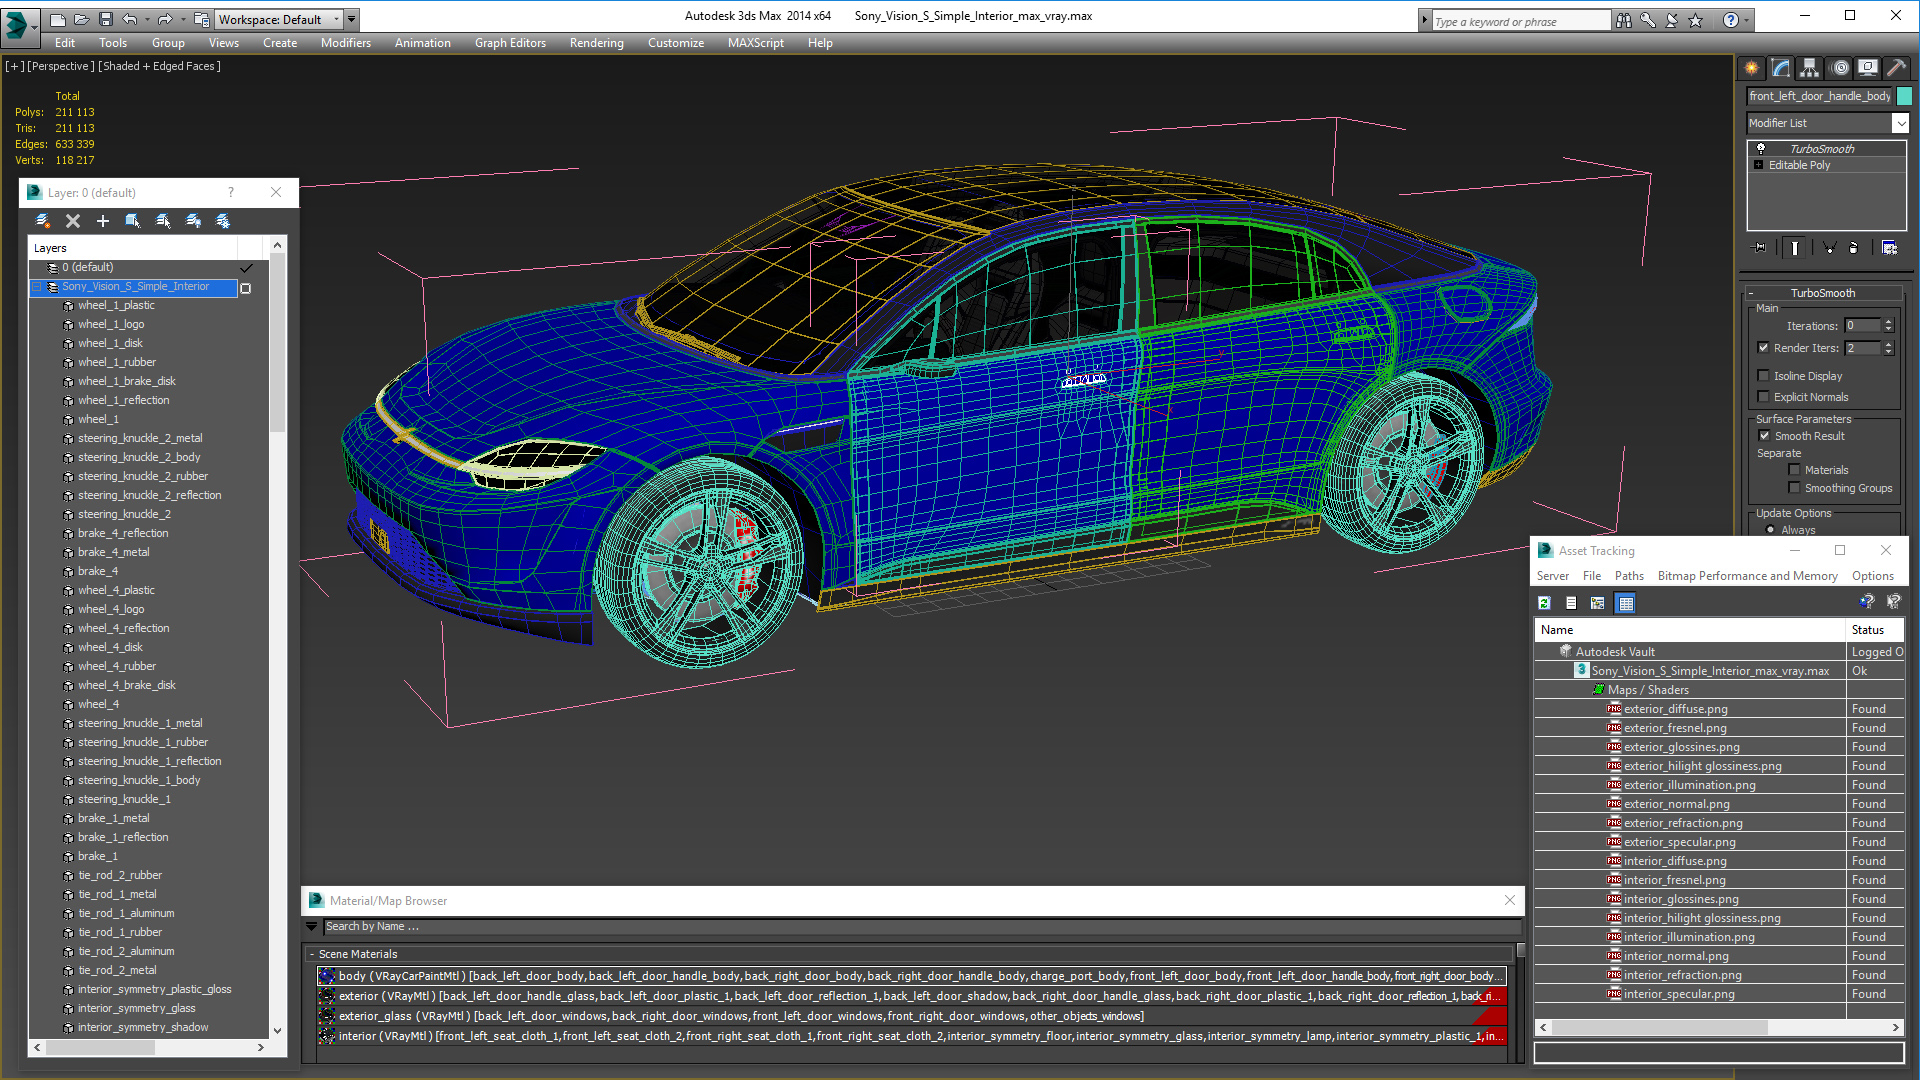
Task: Toggle Smooth Result checkbox
Action: [x=1764, y=436]
